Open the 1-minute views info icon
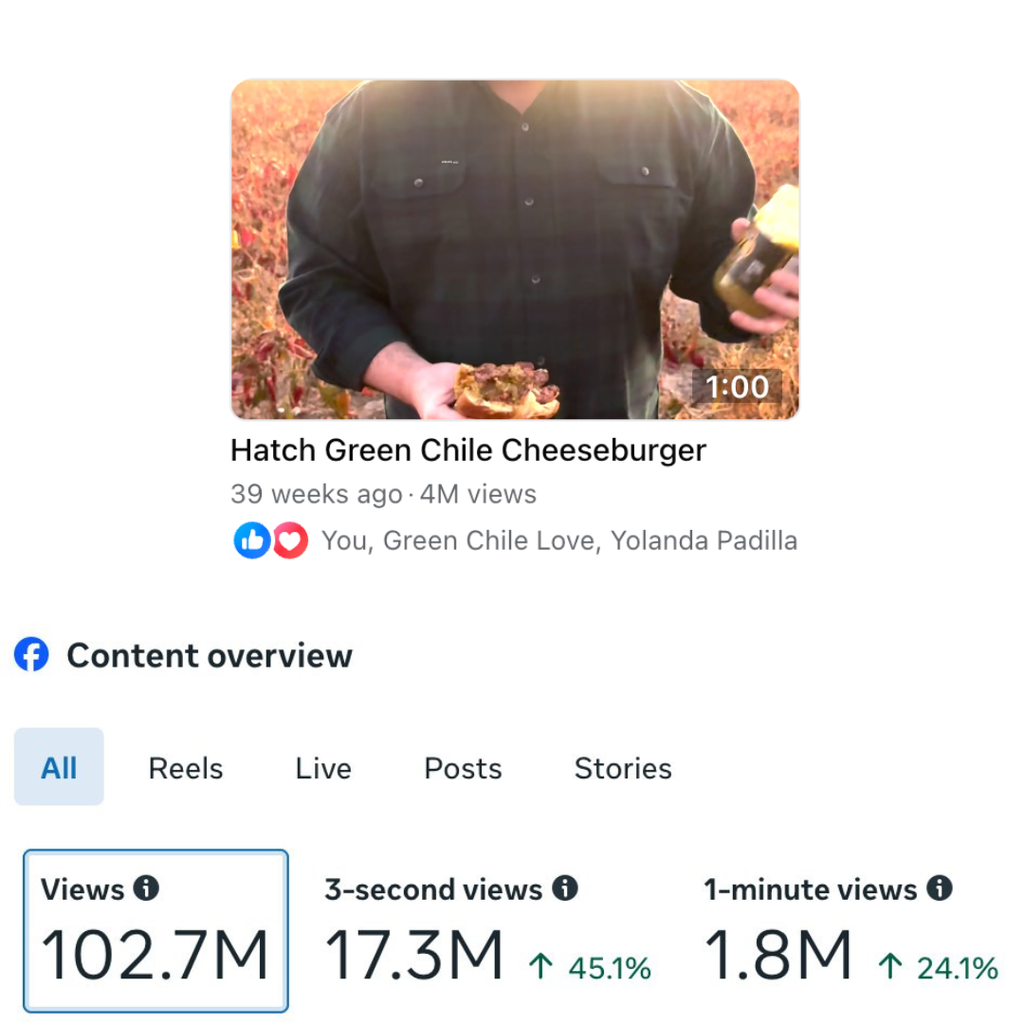Screen dimensions: 1024x1024 point(939,888)
